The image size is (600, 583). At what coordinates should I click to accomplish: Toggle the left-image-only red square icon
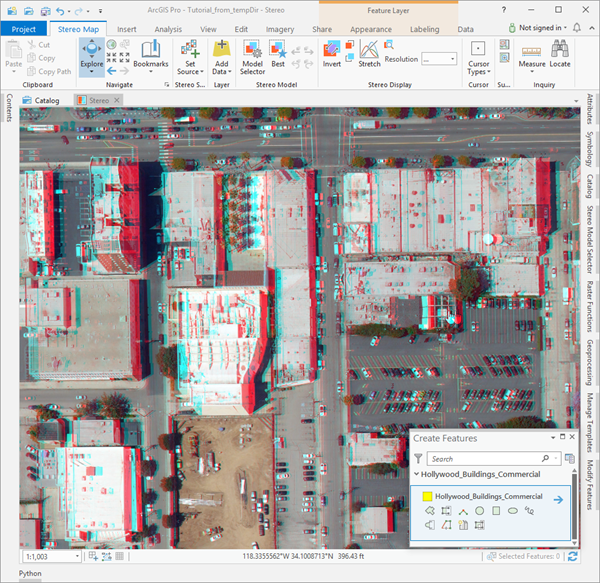[349, 45]
